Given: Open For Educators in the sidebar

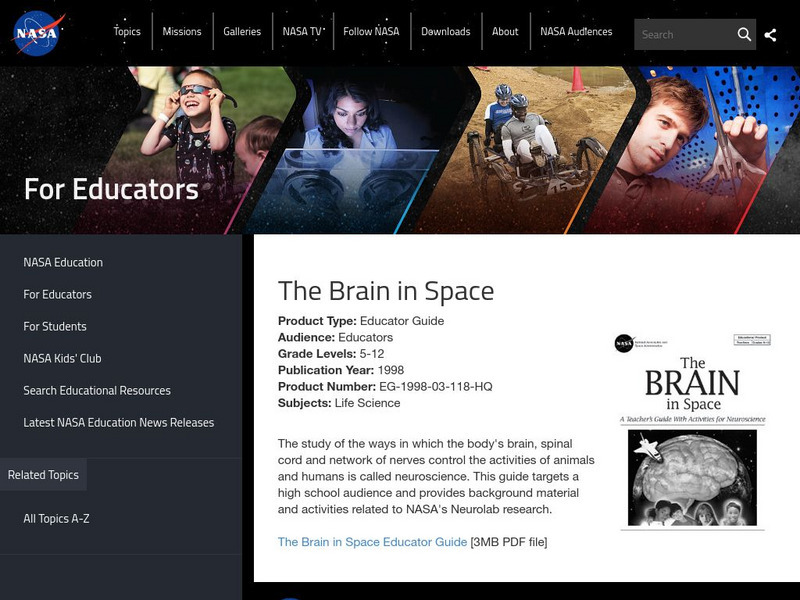Looking at the screenshot, I should [58, 294].
